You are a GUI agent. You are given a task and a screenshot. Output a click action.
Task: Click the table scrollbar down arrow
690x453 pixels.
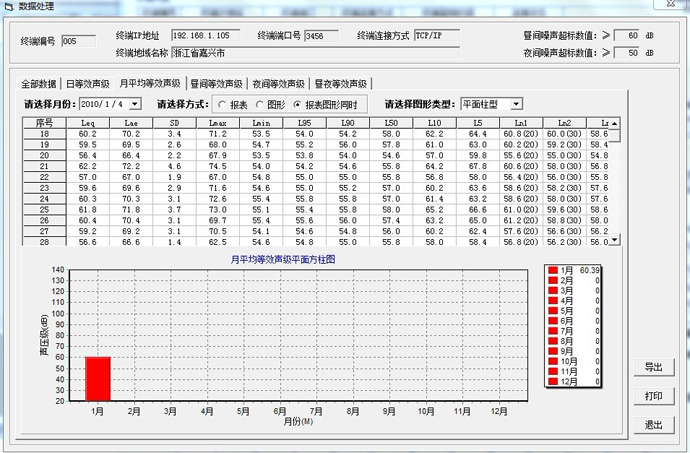pyautogui.click(x=615, y=240)
